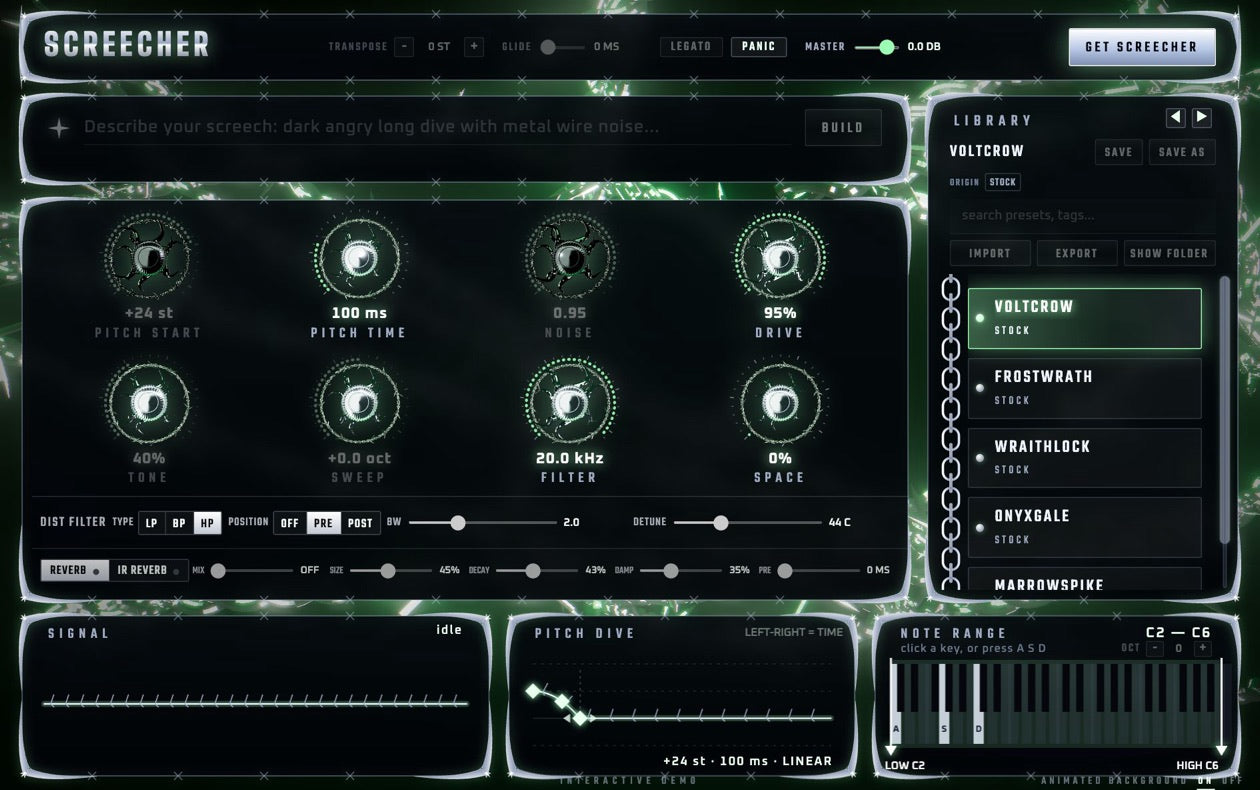Click the Import button
The image size is (1260, 790).
point(990,253)
